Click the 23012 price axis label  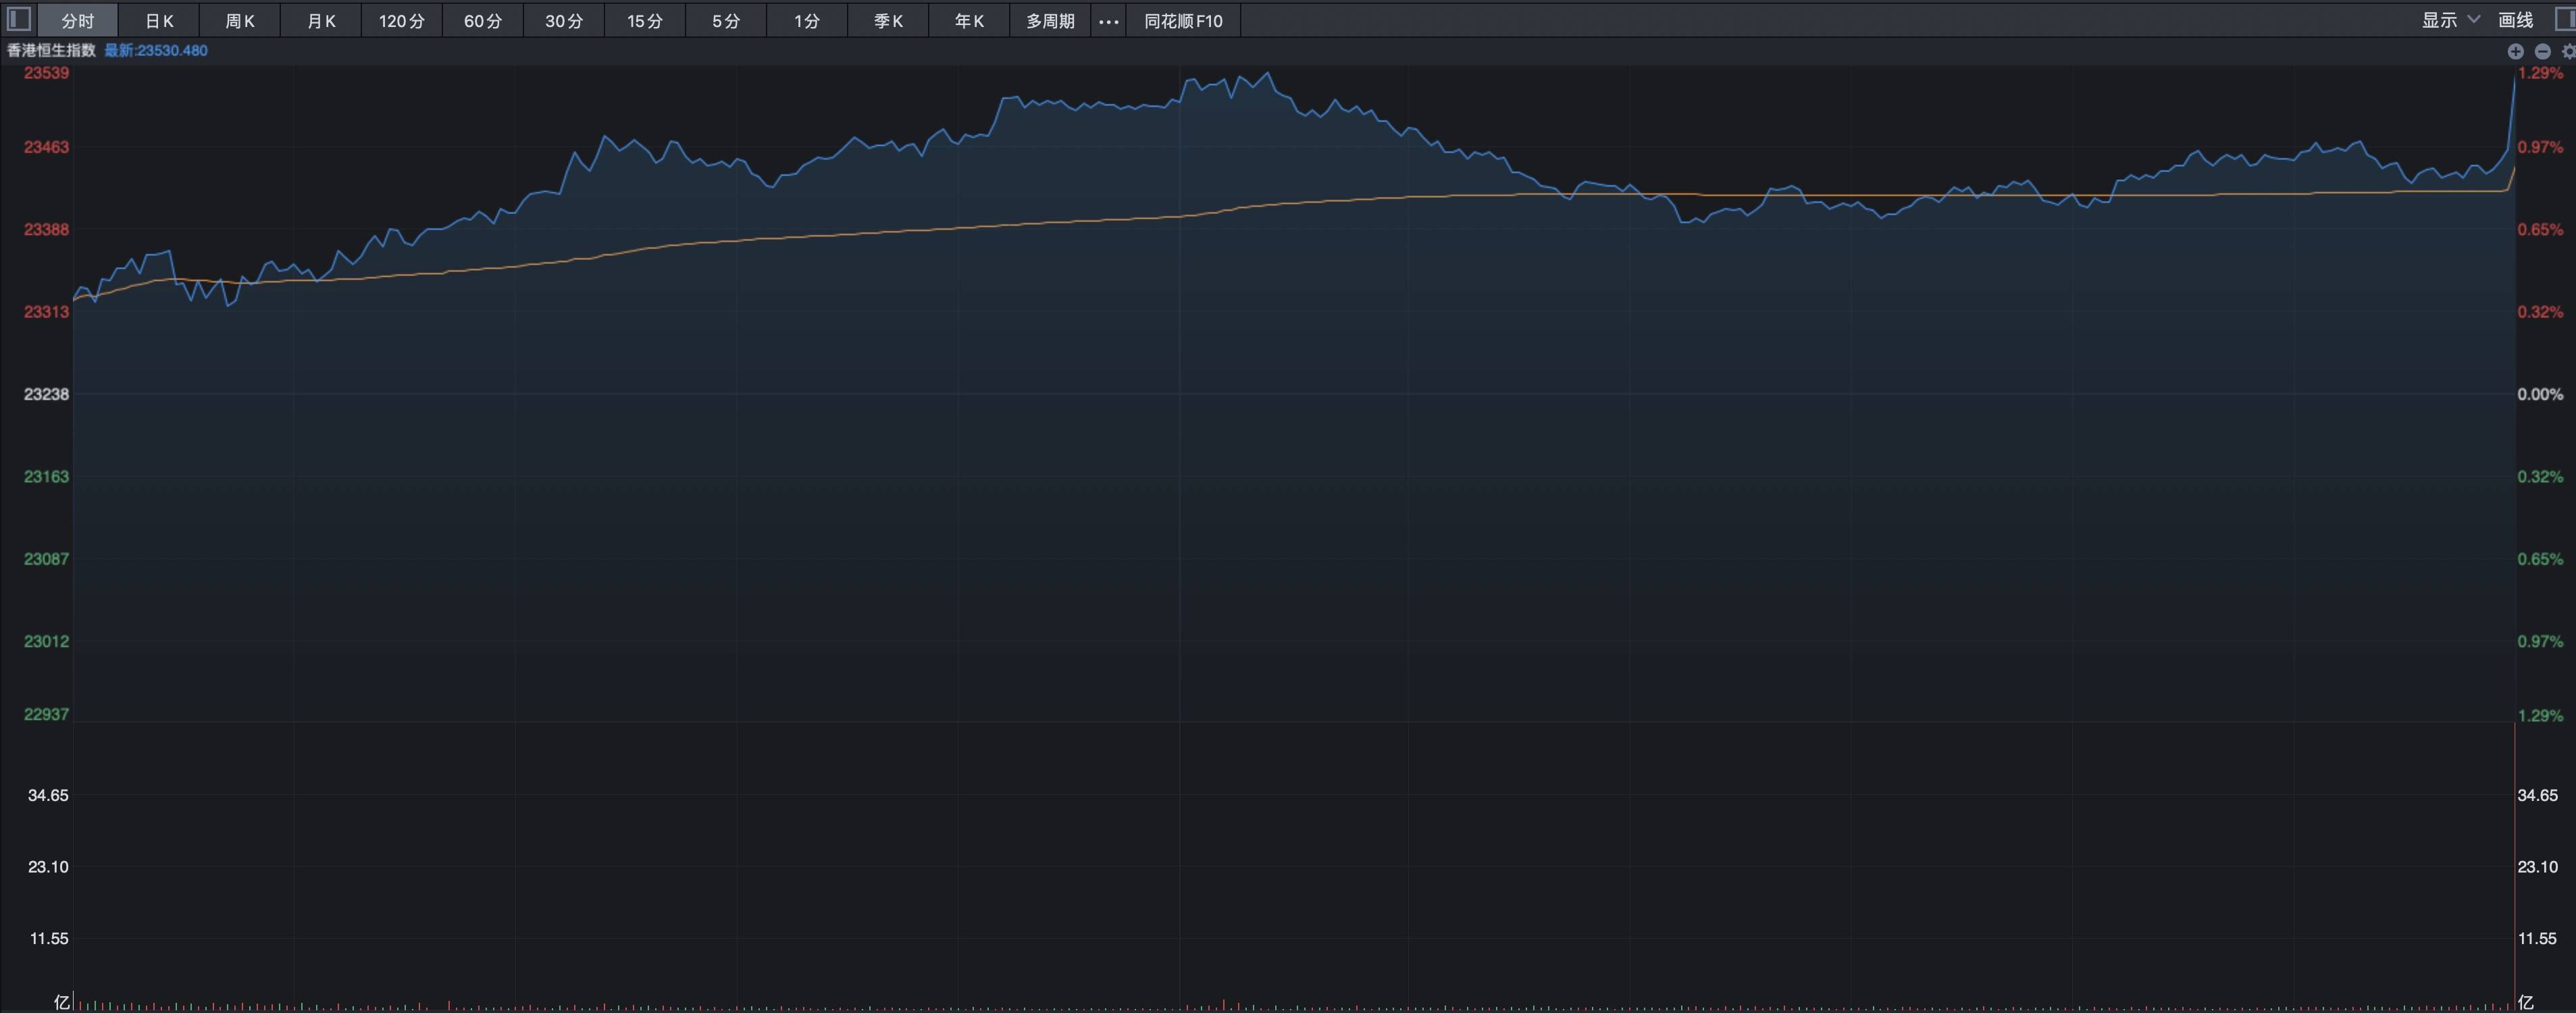(x=47, y=641)
